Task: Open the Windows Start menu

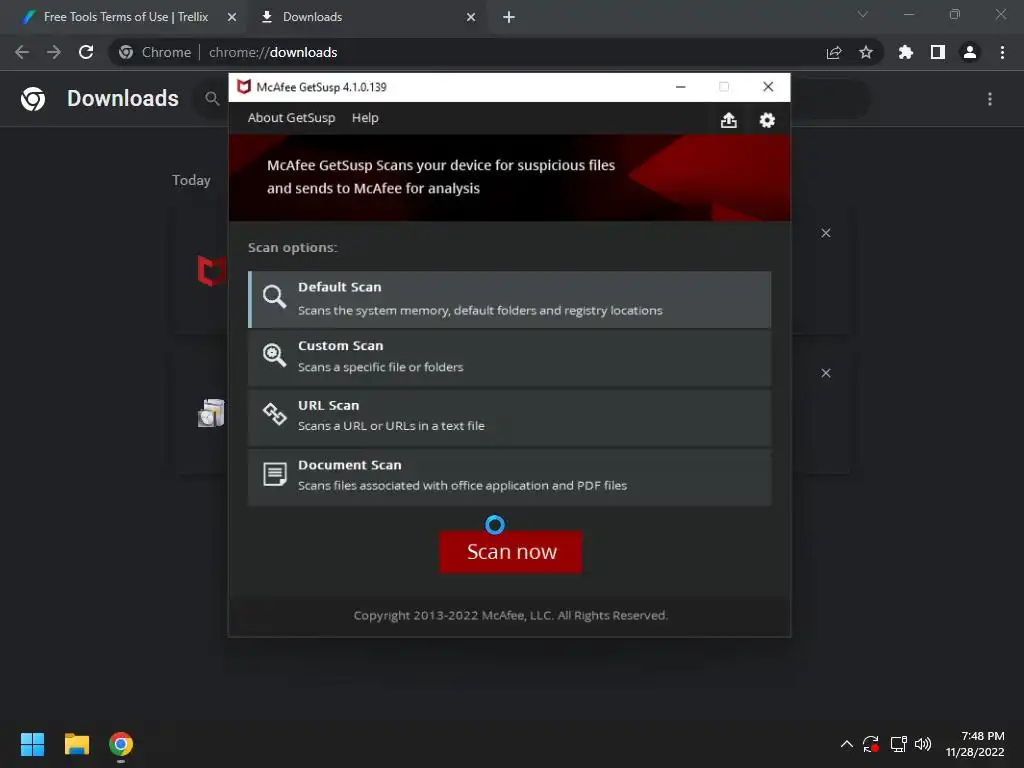Action: [x=32, y=744]
